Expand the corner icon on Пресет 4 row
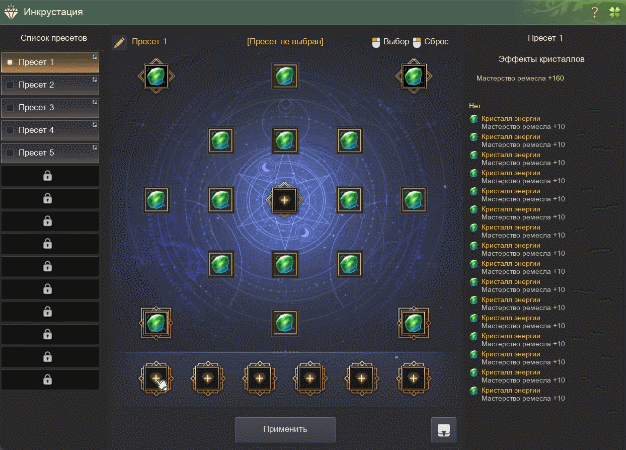The height and width of the screenshot is (450, 626). tap(95, 125)
